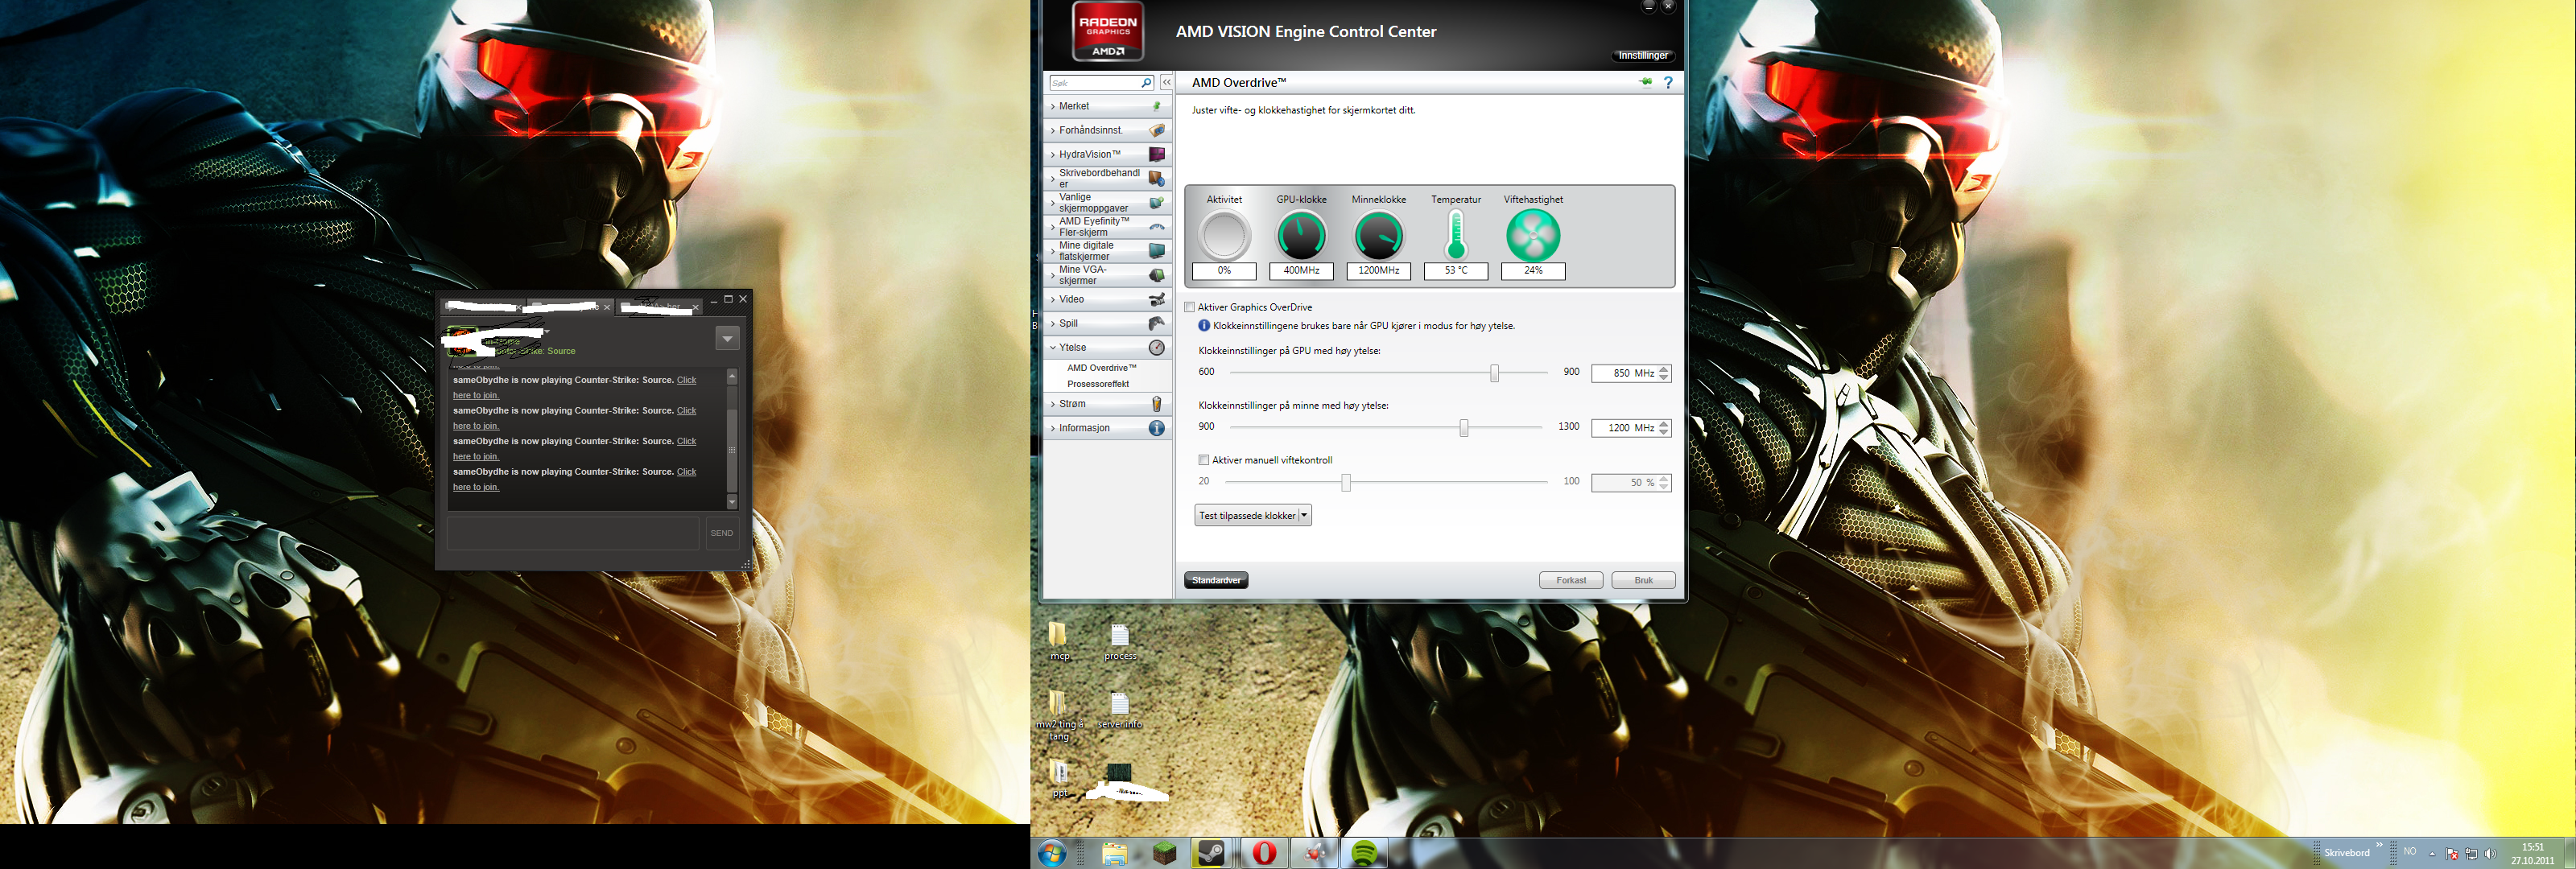Select Prosessoreffekt under Ytelse

pos(1097,384)
